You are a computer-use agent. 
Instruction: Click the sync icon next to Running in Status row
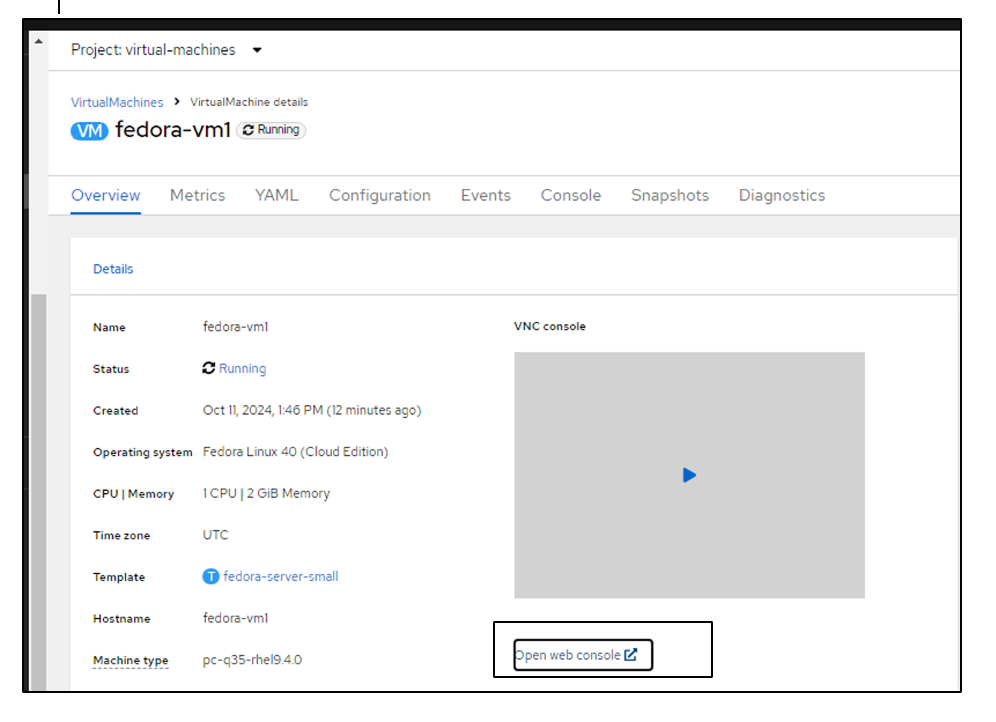[210, 368]
